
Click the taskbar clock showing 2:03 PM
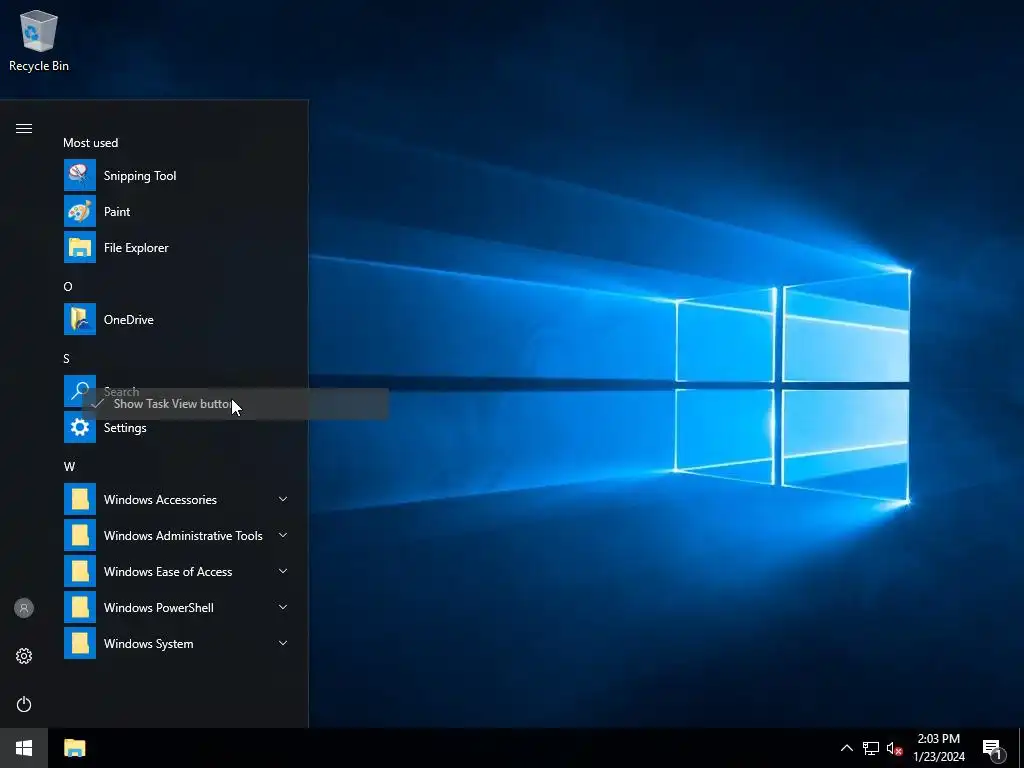click(x=938, y=748)
